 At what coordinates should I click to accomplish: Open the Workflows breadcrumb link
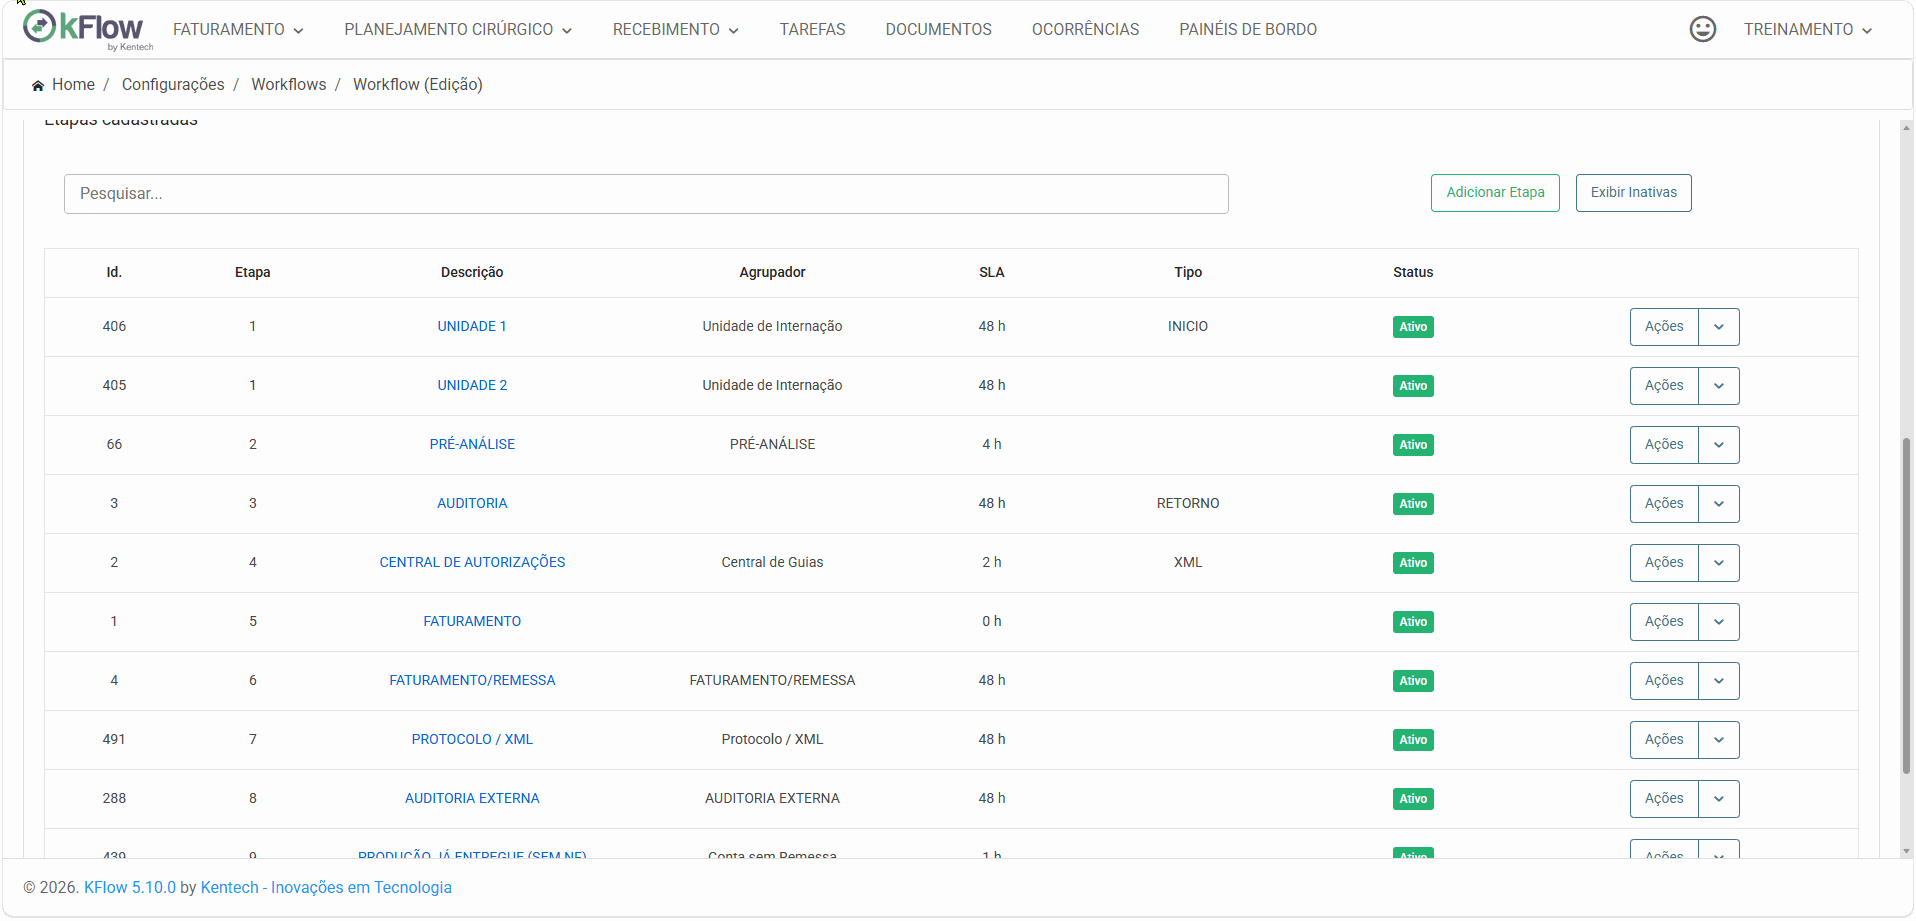click(288, 85)
